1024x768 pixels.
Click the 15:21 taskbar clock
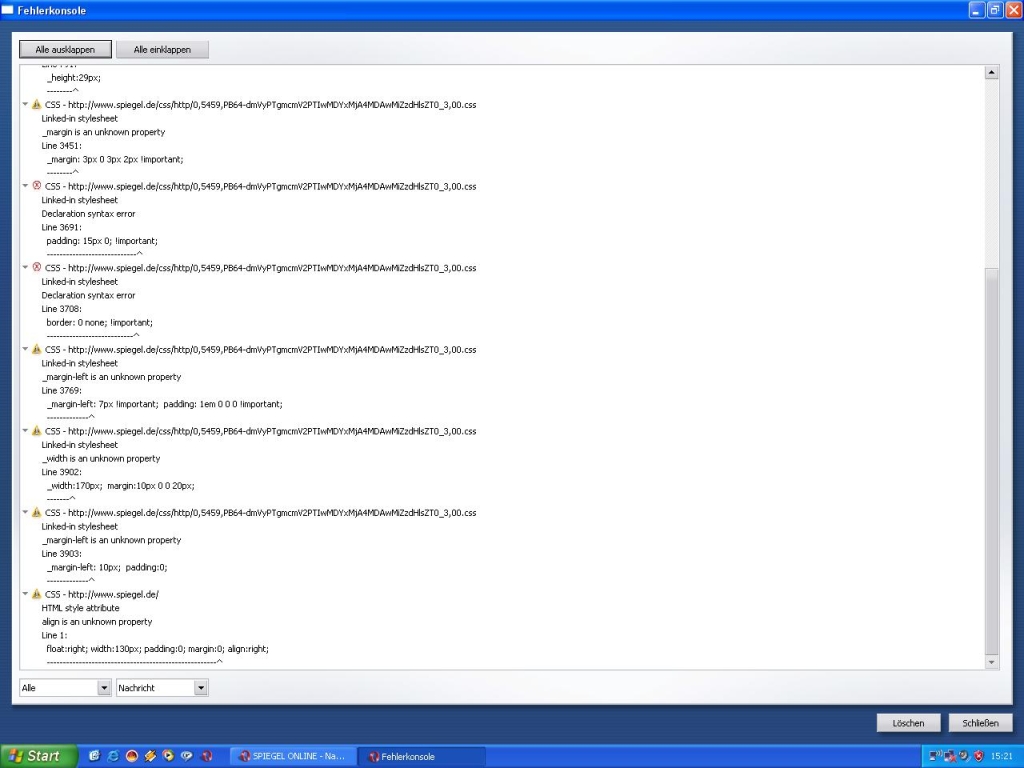(x=1001, y=756)
